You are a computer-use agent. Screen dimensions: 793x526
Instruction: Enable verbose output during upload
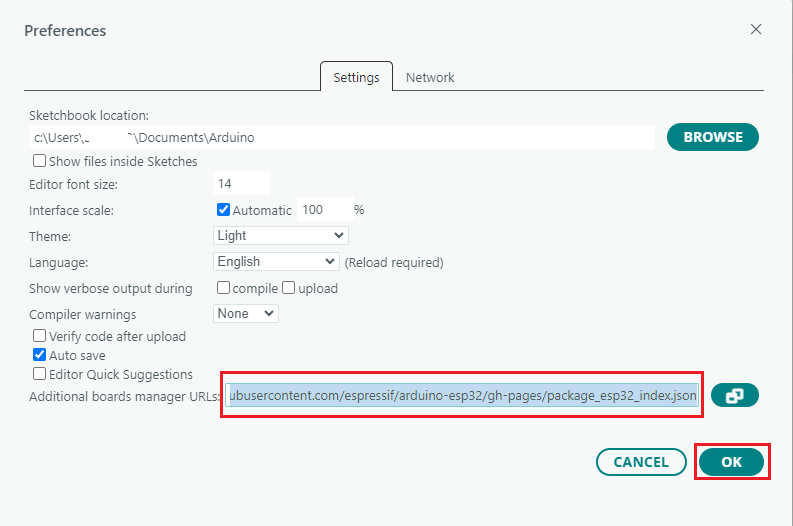coord(288,288)
